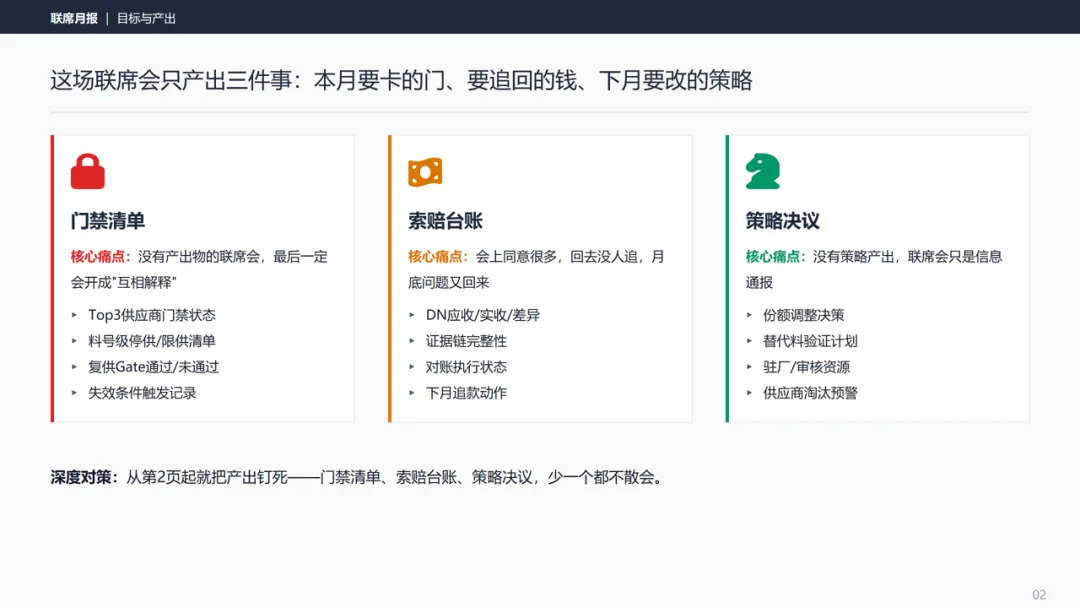Viewport: 1080px width, 608px height.
Task: Click the bullet DN应收/实收/差异
Action: coord(483,315)
